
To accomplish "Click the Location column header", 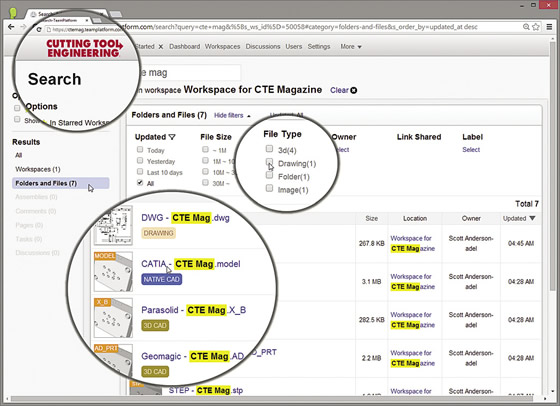I will [x=415, y=219].
